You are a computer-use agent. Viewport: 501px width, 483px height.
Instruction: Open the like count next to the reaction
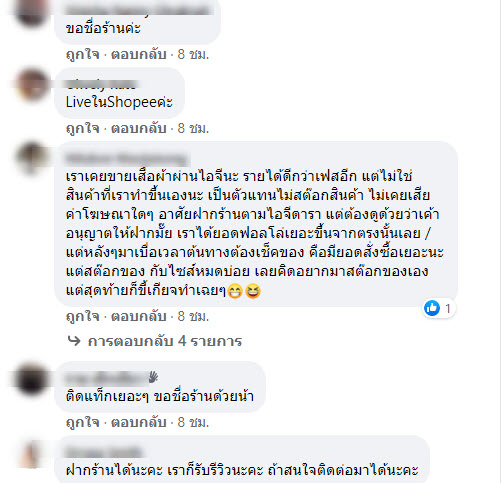tap(448, 309)
